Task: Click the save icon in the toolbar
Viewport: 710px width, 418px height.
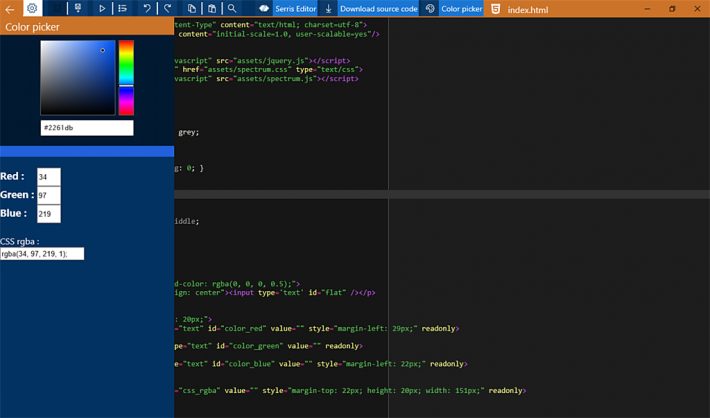Action: [x=78, y=8]
